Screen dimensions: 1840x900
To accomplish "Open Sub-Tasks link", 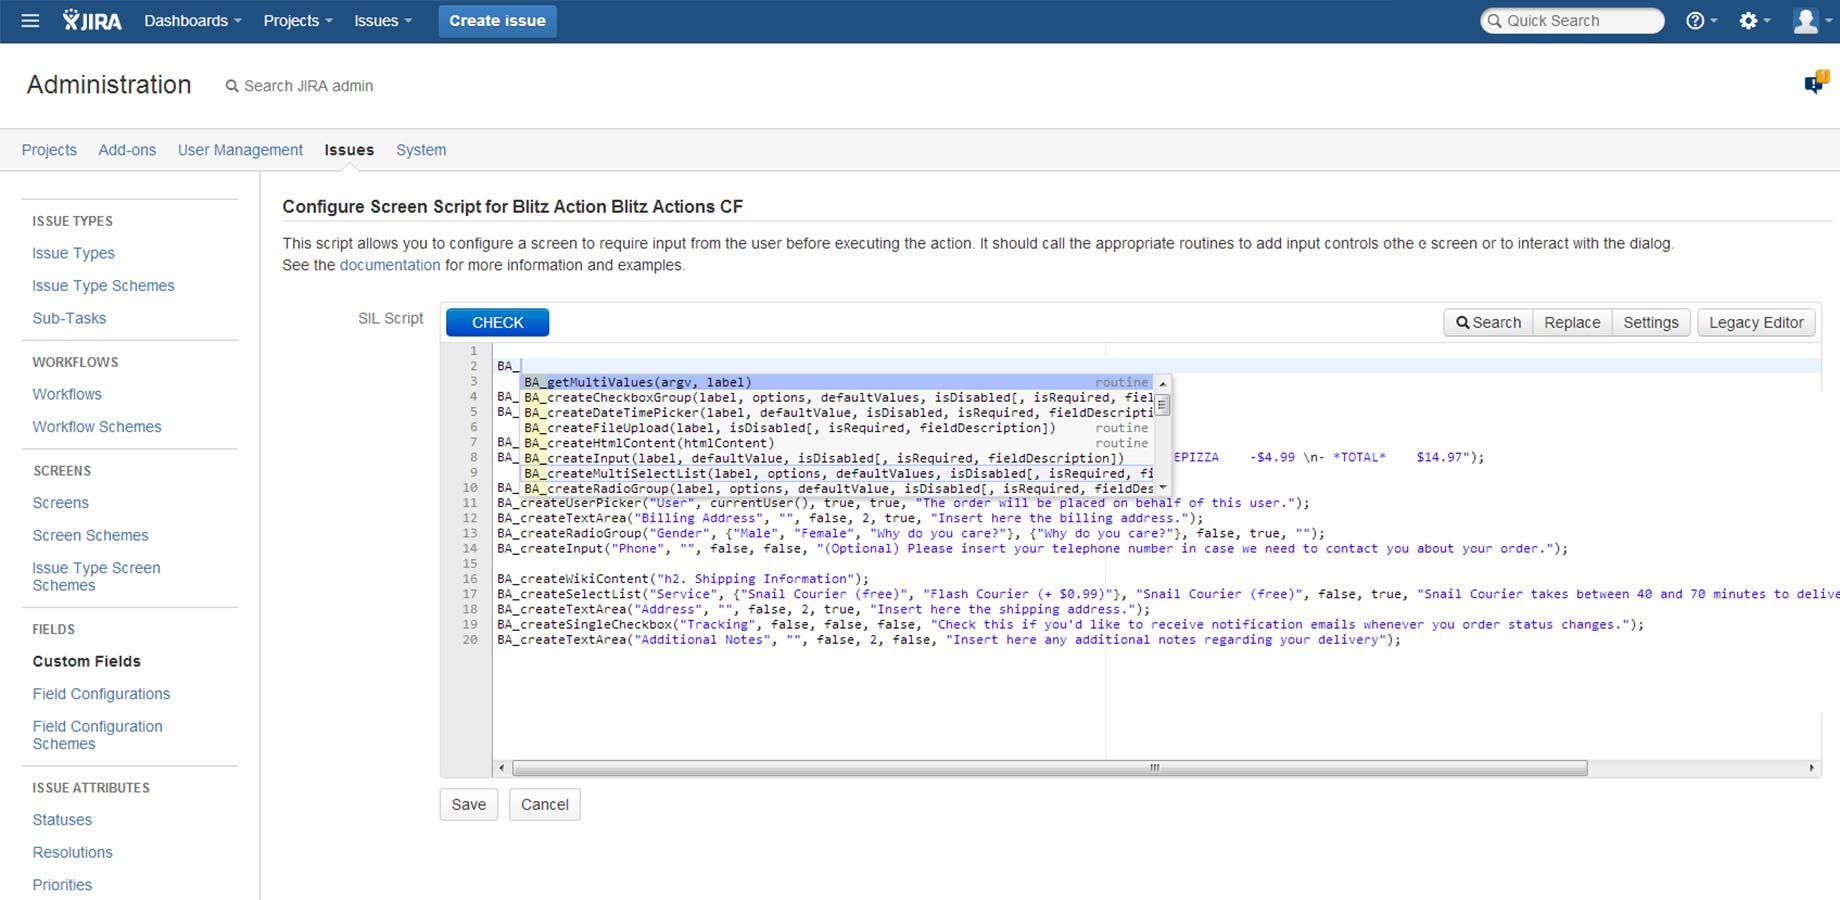I will pyautogui.click(x=69, y=318).
